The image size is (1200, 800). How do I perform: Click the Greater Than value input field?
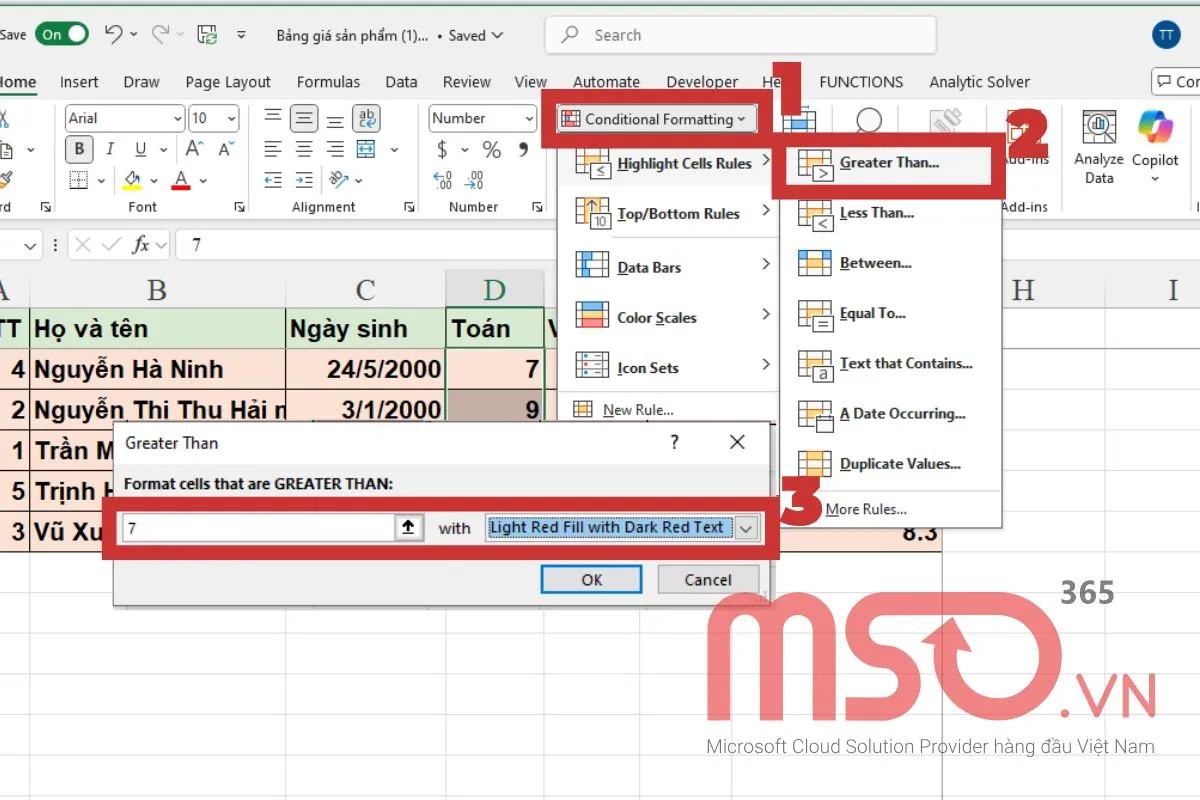pyautogui.click(x=258, y=528)
